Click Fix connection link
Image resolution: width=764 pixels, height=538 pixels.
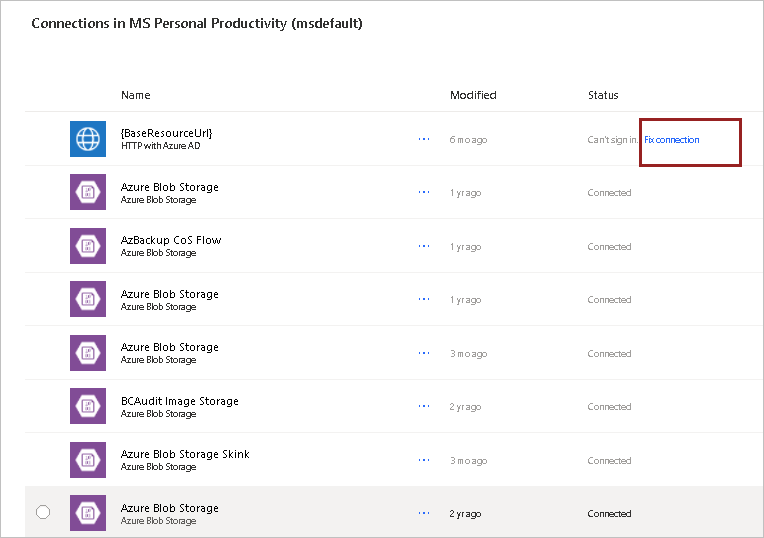tap(672, 140)
